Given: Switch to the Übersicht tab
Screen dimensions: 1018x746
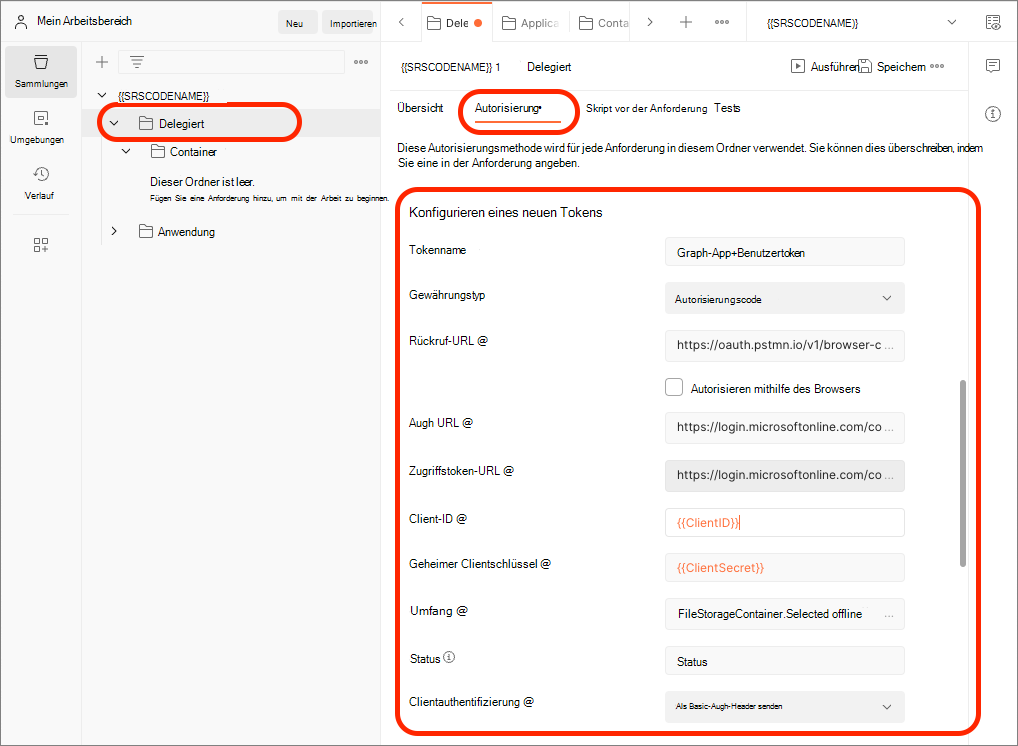Looking at the screenshot, I should (420, 108).
